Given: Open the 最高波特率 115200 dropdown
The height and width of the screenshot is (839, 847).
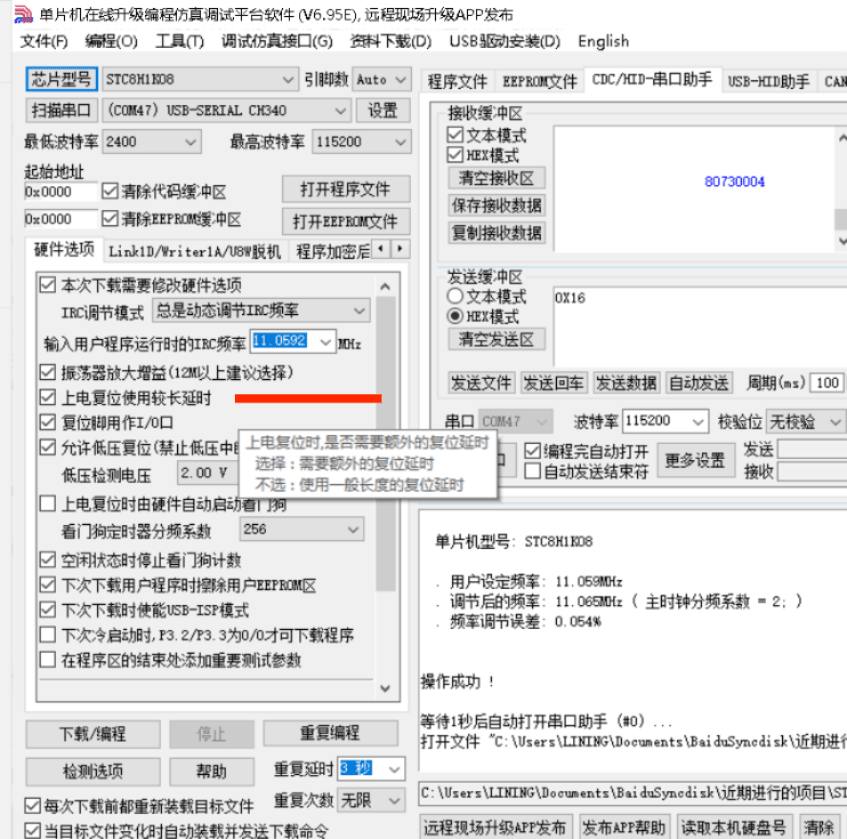Looking at the screenshot, I should click(361, 142).
